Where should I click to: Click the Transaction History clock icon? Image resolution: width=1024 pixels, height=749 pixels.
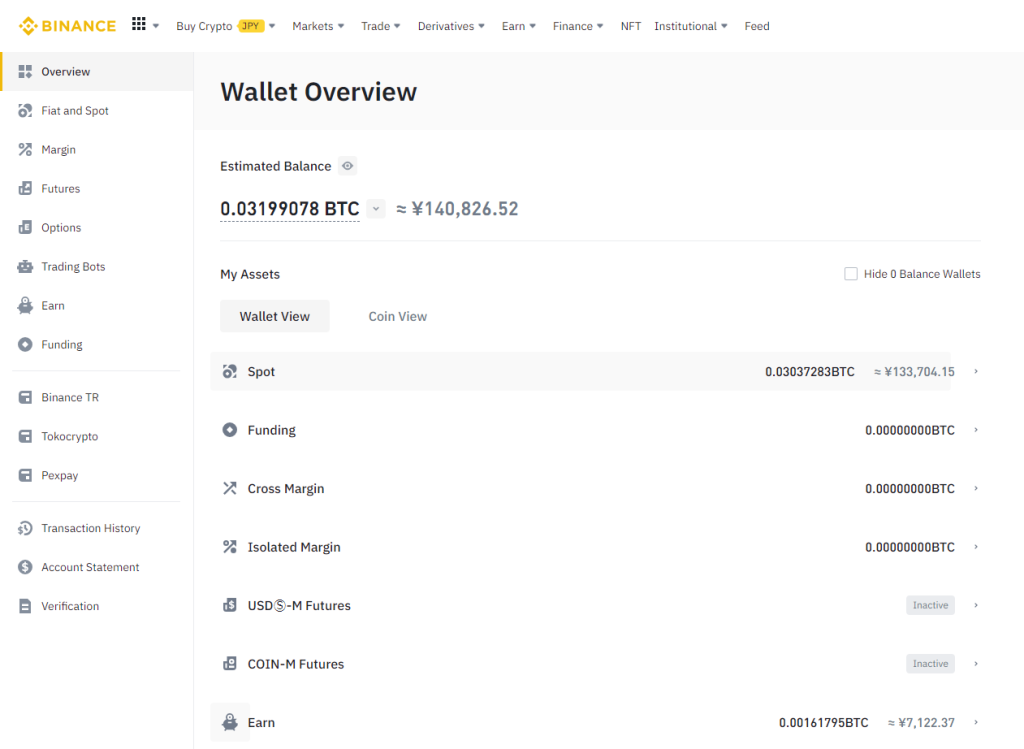[26, 528]
